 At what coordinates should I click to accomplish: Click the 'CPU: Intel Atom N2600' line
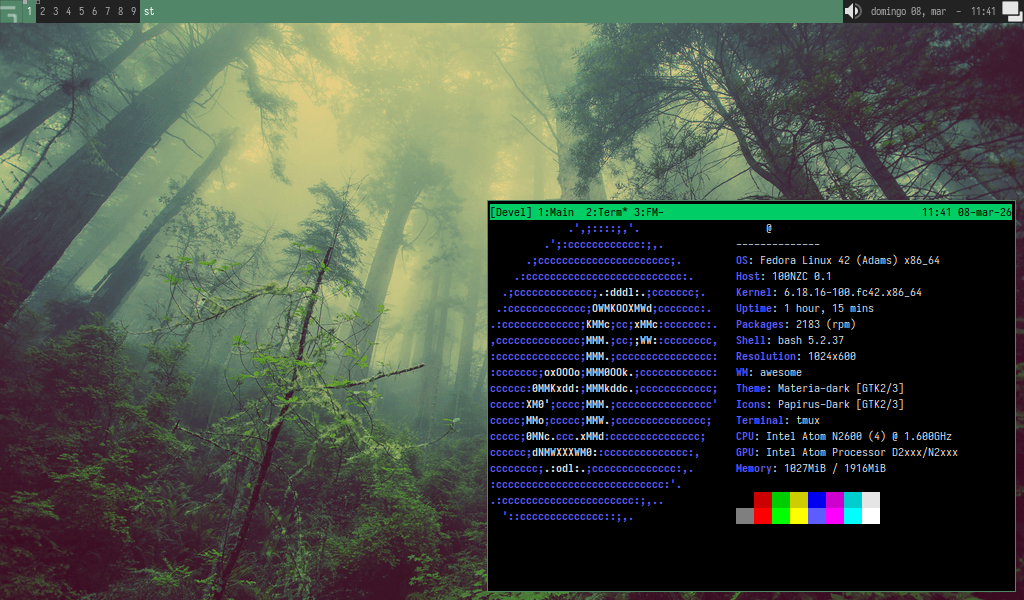844,436
